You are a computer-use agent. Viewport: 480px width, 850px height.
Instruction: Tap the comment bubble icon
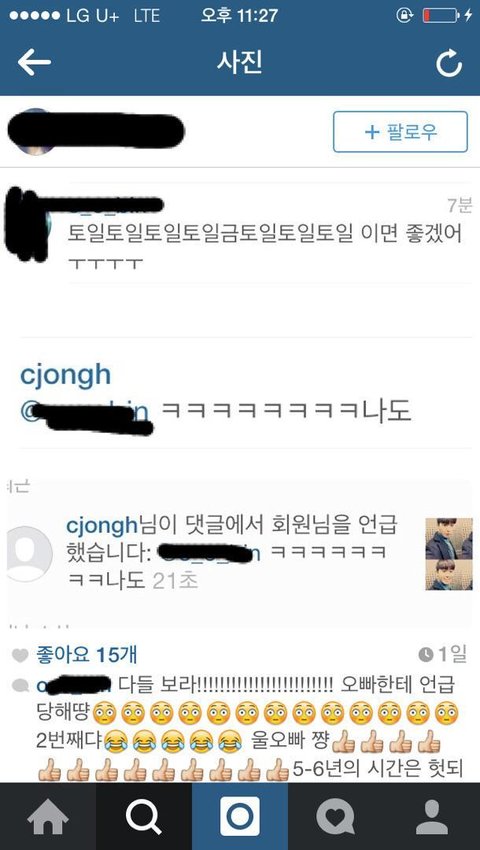[20, 685]
